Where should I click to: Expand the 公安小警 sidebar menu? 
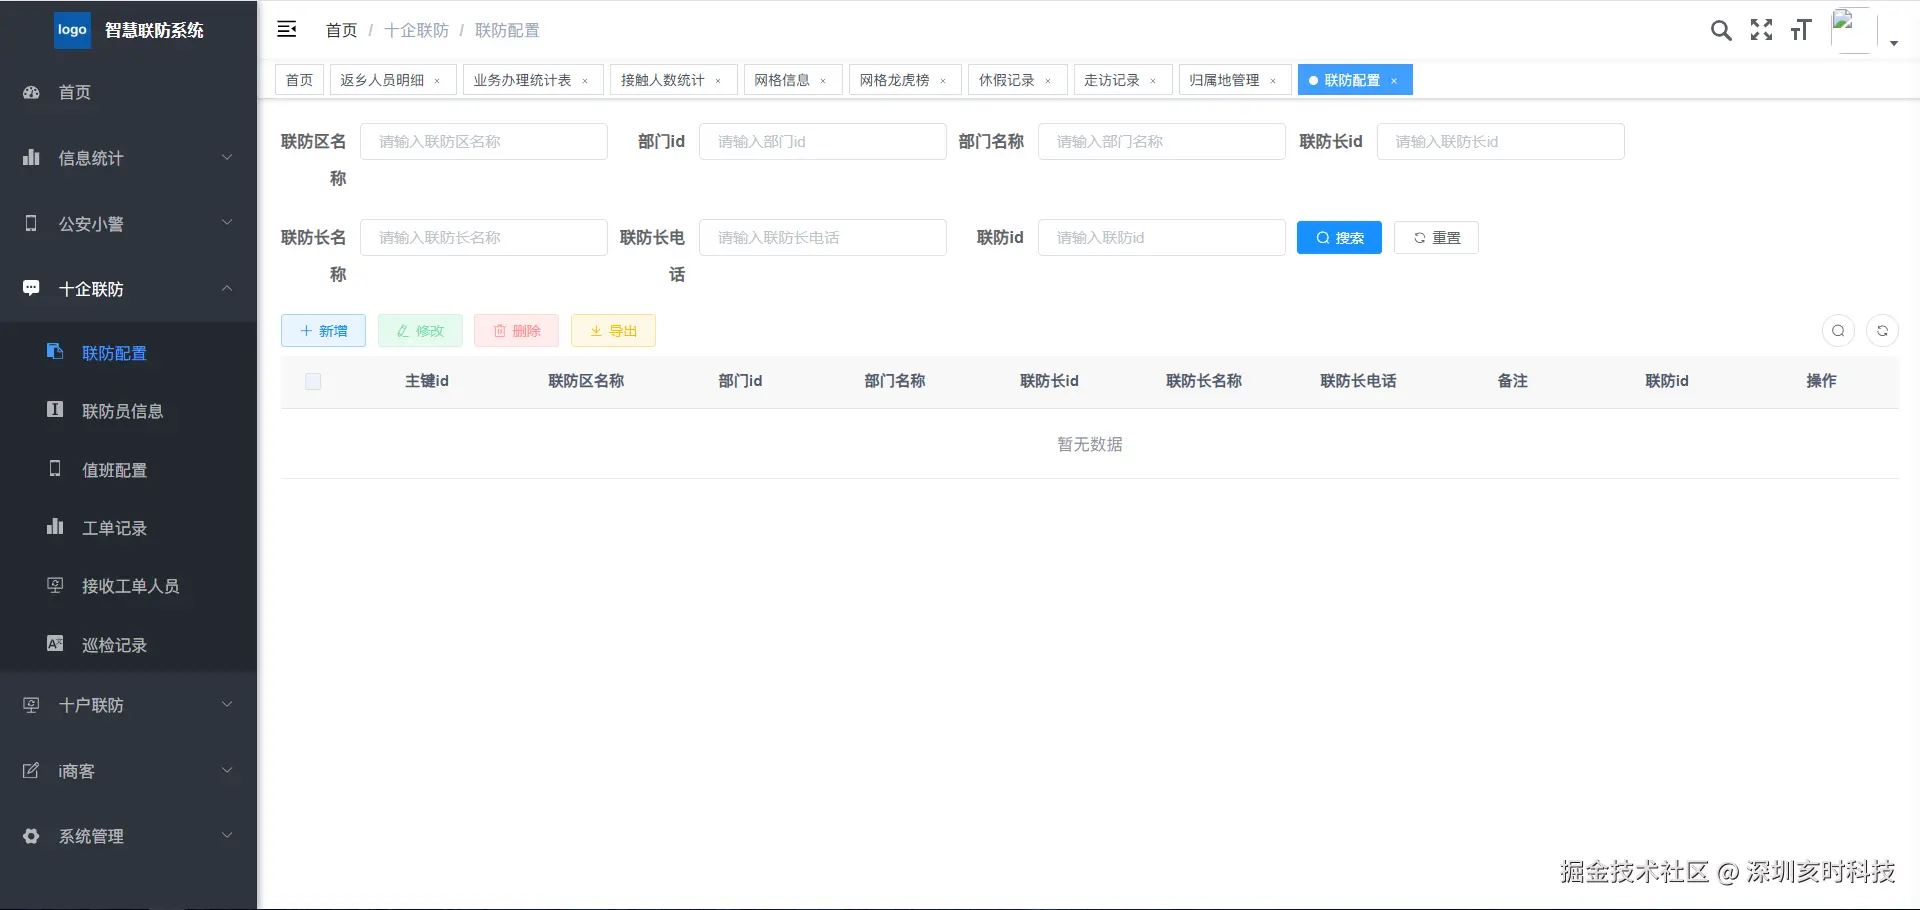pyautogui.click(x=128, y=224)
